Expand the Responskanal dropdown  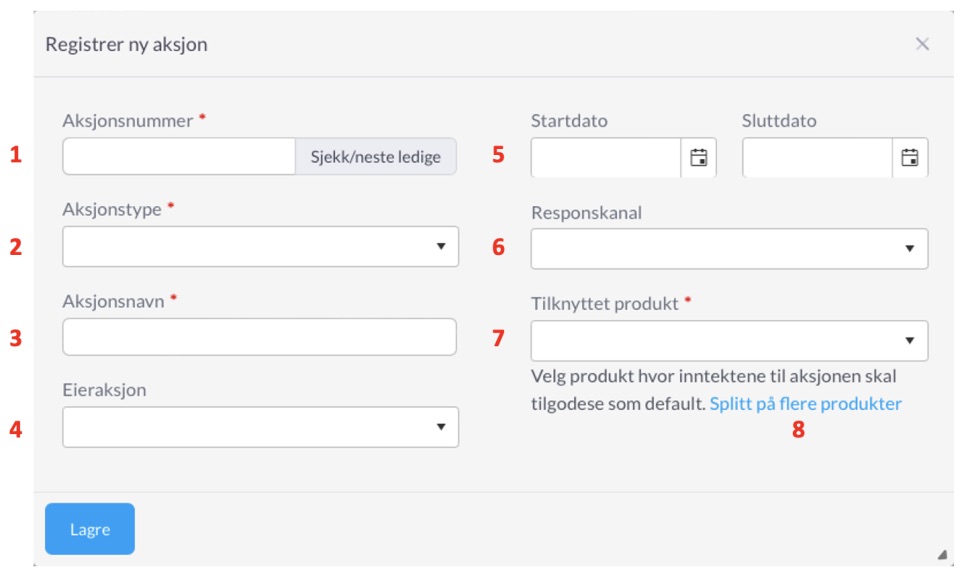click(729, 249)
